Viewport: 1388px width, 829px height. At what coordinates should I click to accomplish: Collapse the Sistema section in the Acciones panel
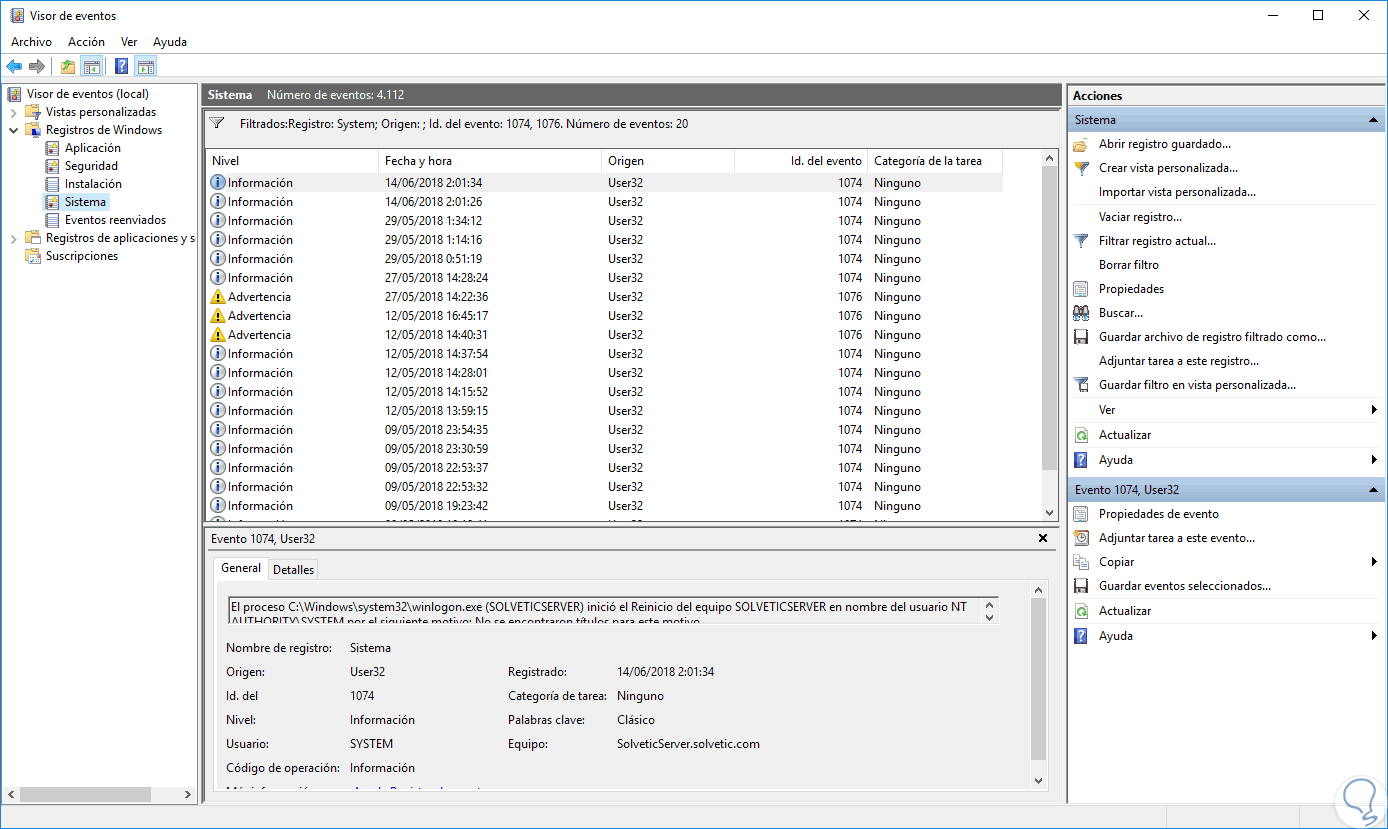pyautogui.click(x=1375, y=120)
